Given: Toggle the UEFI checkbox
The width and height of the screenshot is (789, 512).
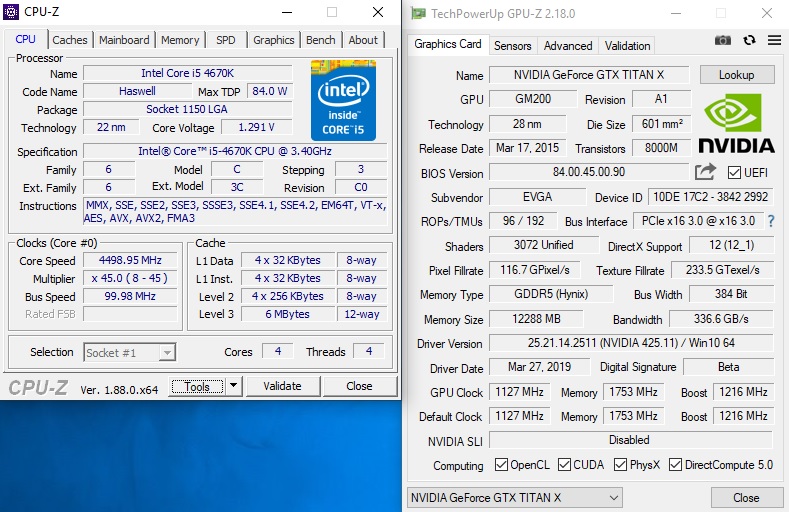Looking at the screenshot, I should [734, 173].
